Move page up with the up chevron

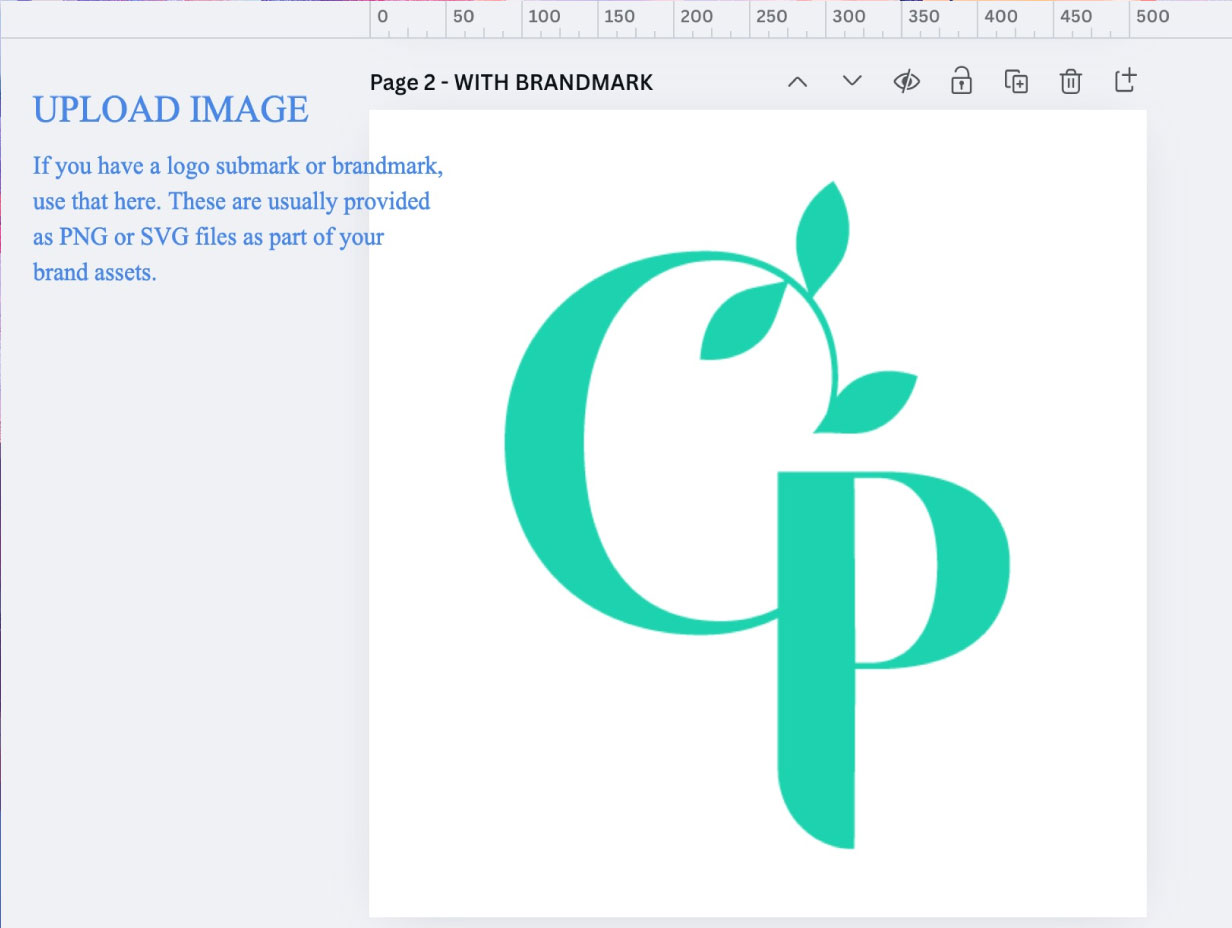[x=797, y=82]
